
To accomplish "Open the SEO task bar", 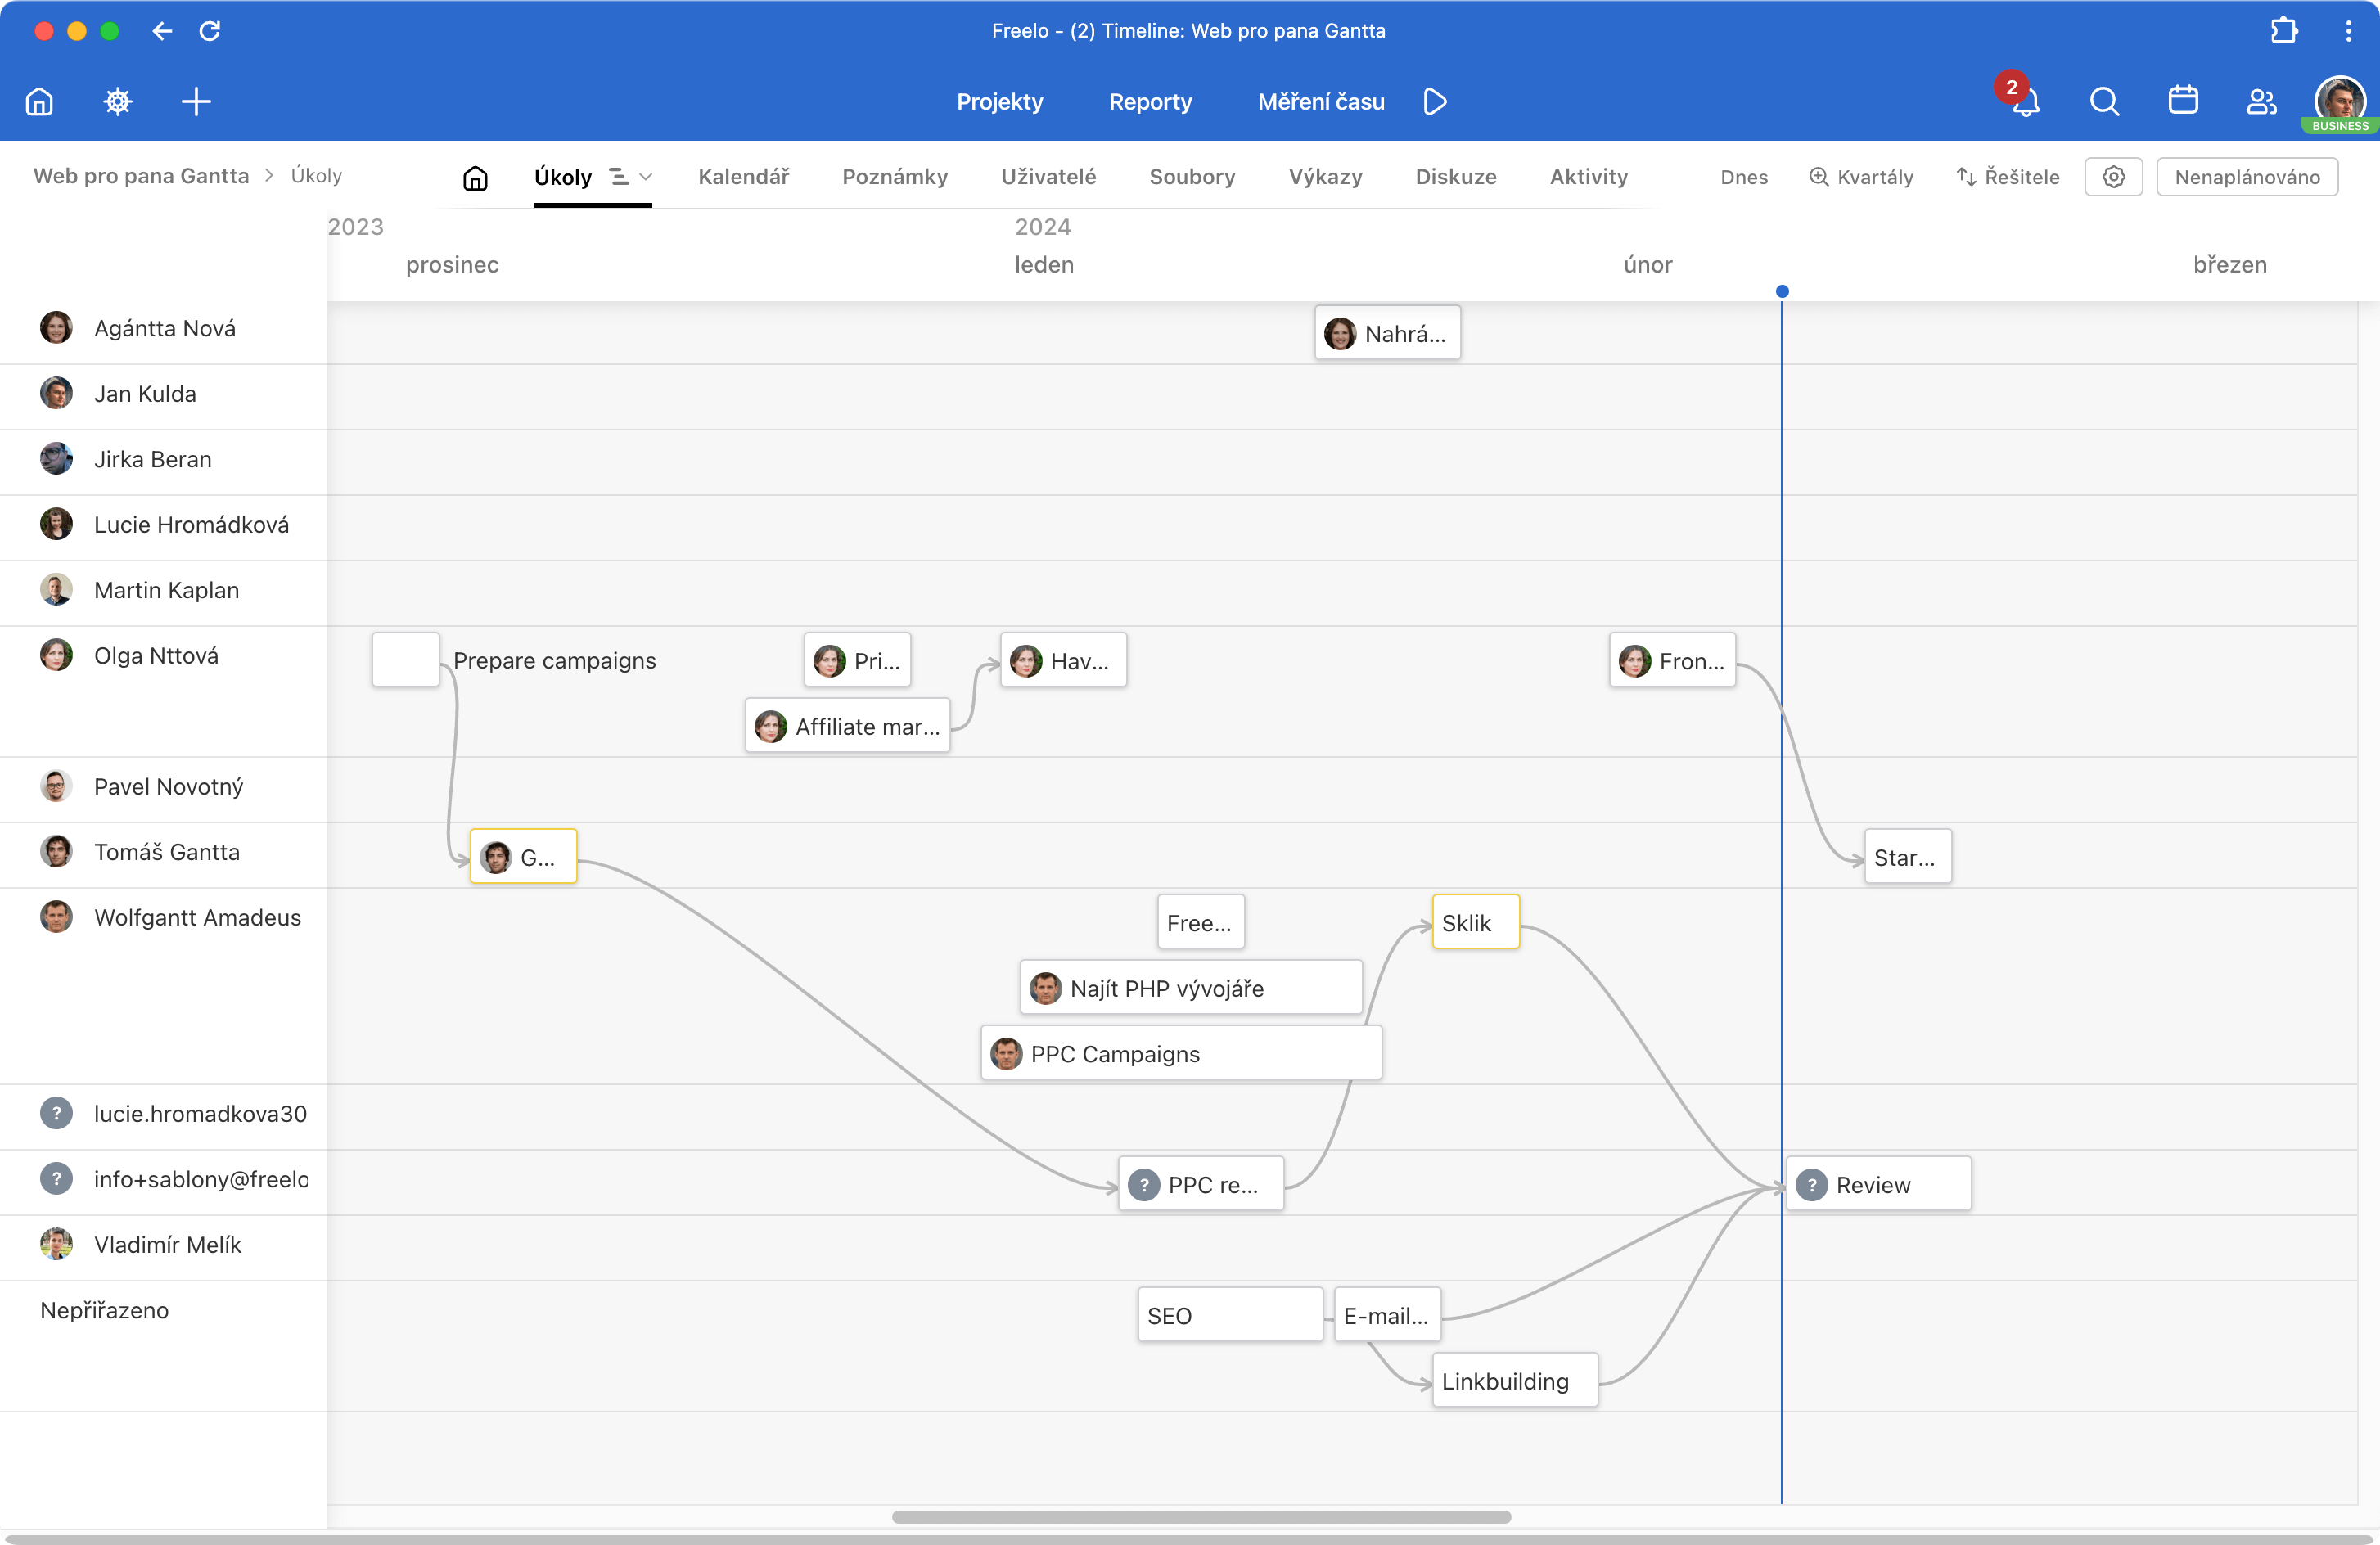I will (1230, 1315).
